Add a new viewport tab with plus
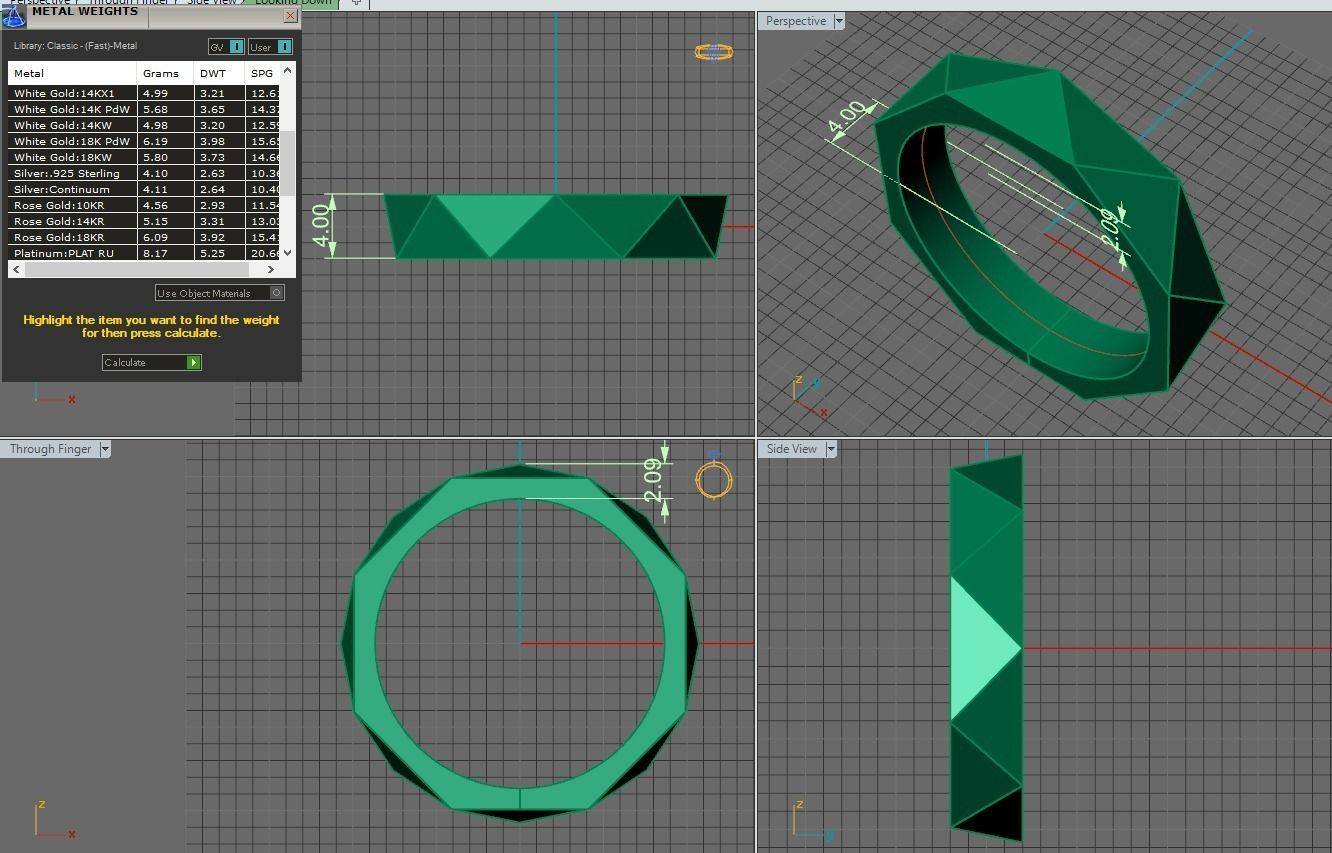 (x=356, y=3)
